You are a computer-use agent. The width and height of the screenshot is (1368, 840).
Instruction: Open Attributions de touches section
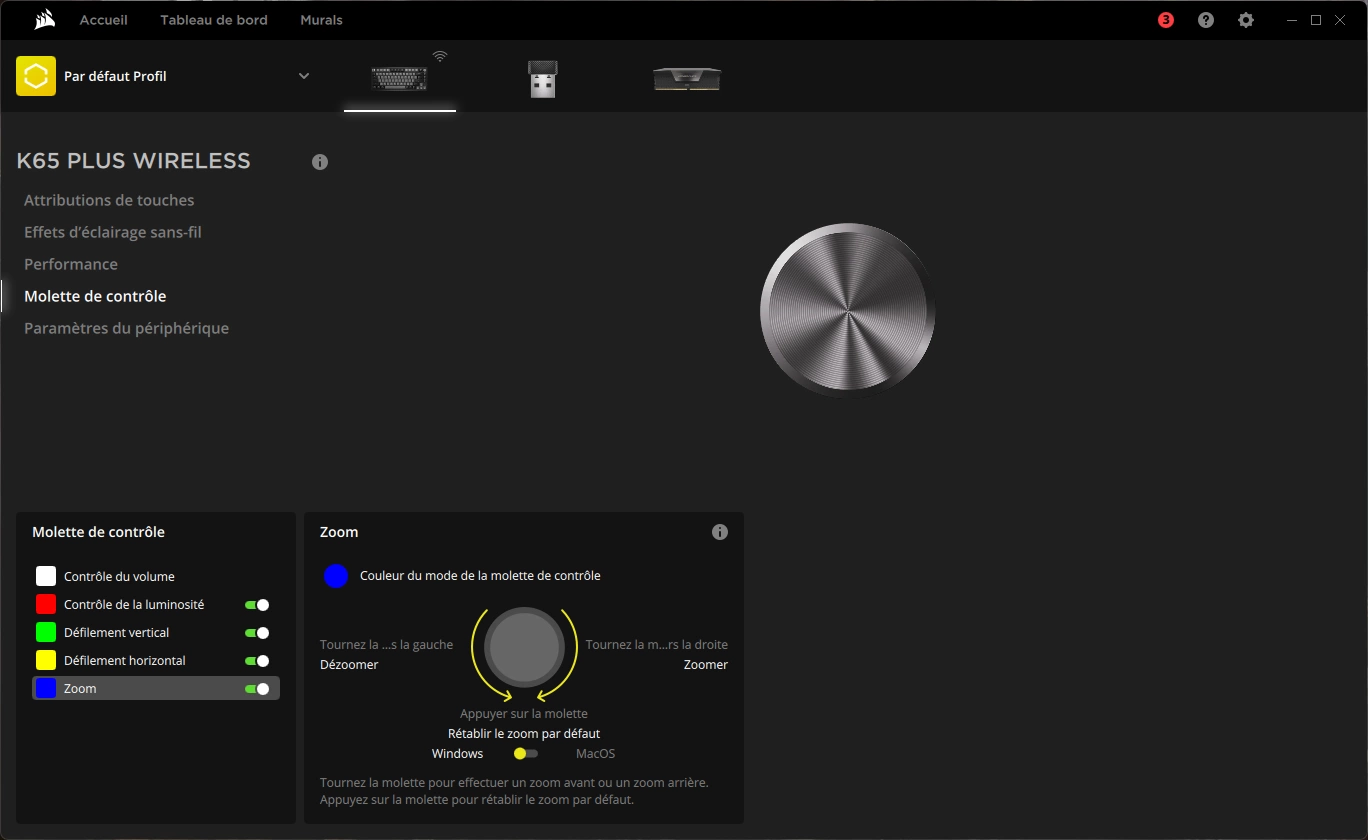point(109,200)
